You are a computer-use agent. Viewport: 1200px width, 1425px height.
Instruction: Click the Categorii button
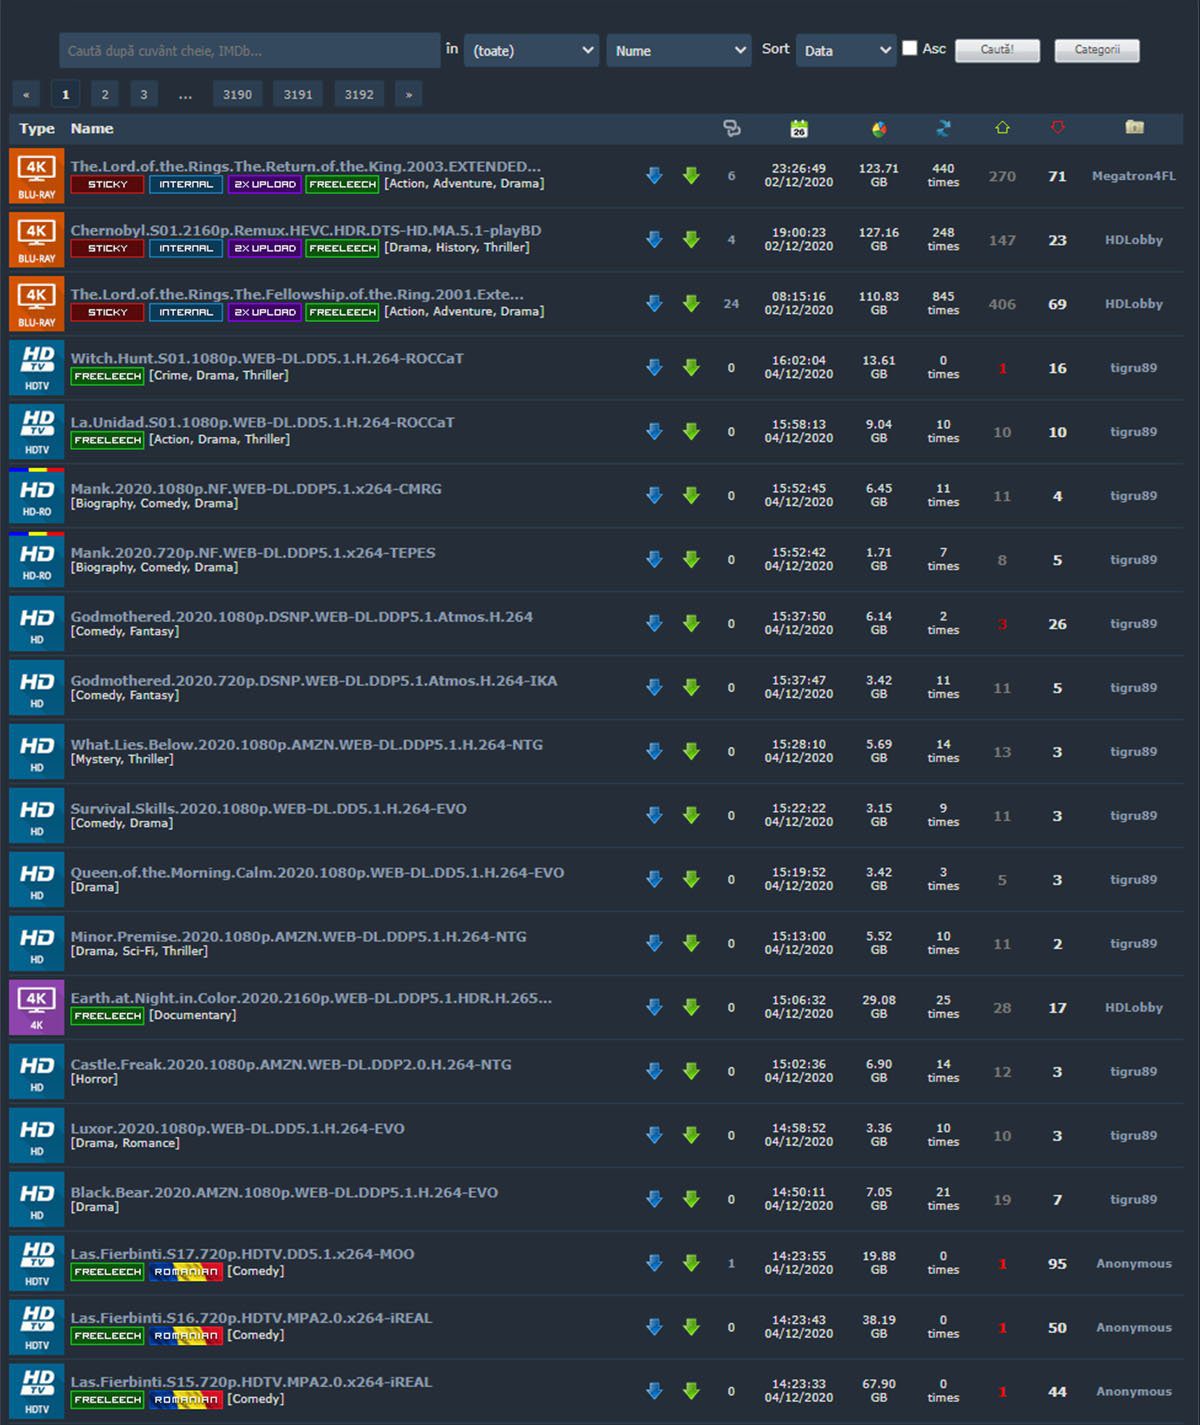click(1096, 50)
